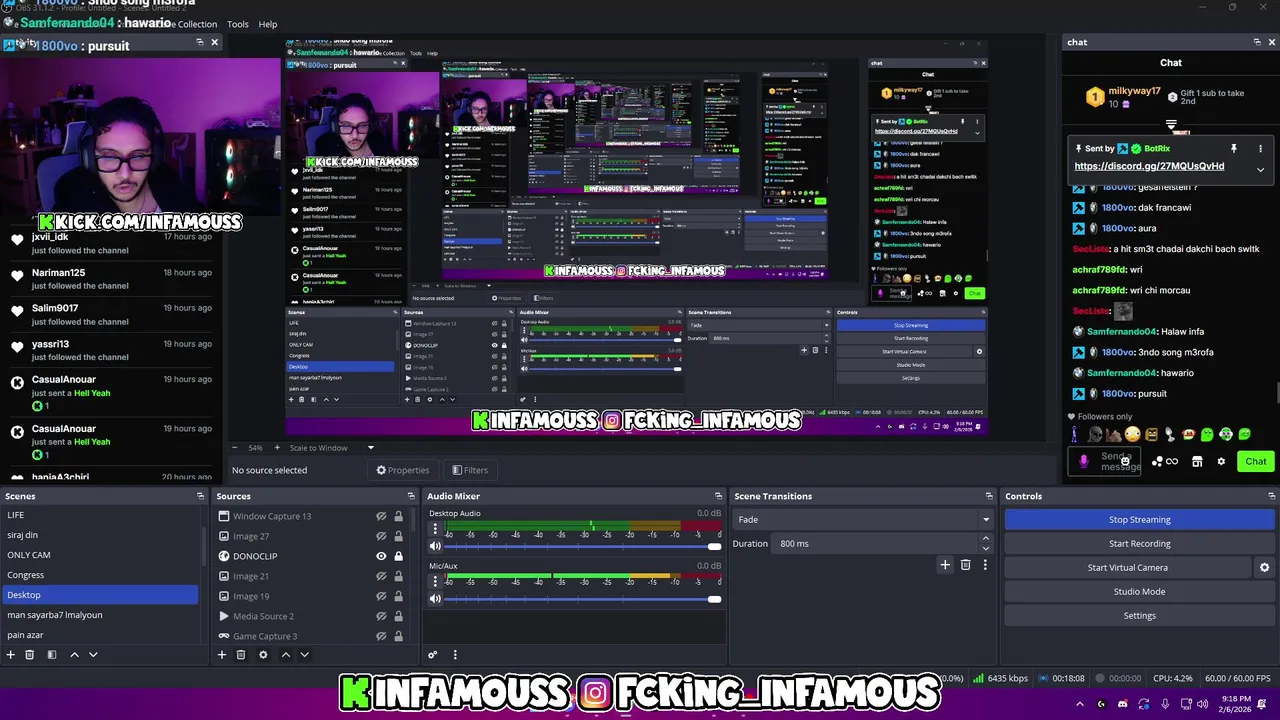The width and height of the screenshot is (1280, 720).
Task: Adjust Mic/Aux volume slider
Action: pos(582,599)
